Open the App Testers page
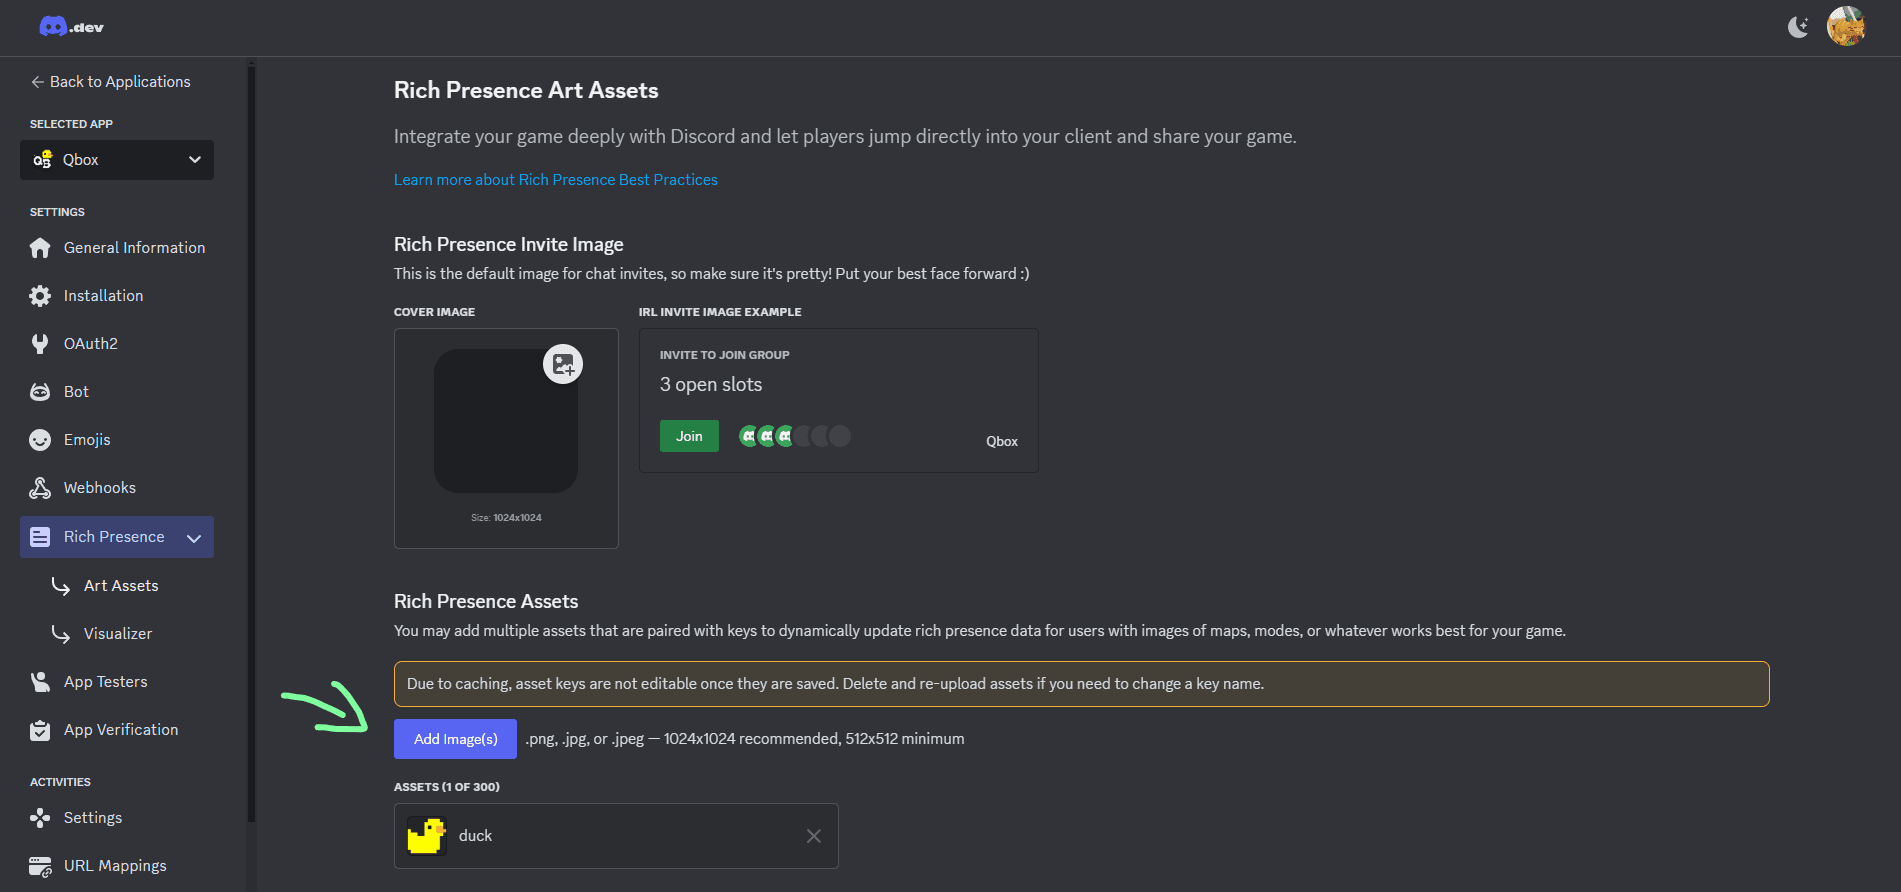 (105, 682)
